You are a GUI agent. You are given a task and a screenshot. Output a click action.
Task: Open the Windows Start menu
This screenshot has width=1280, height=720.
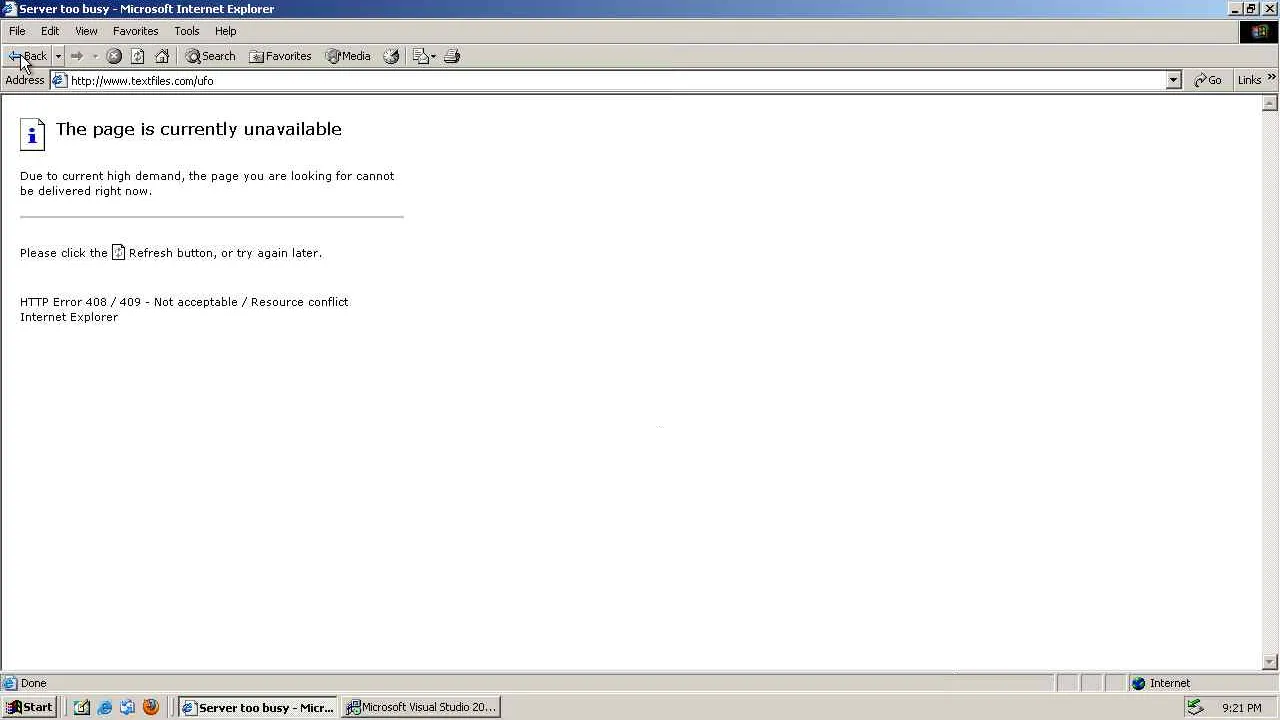pos(29,707)
